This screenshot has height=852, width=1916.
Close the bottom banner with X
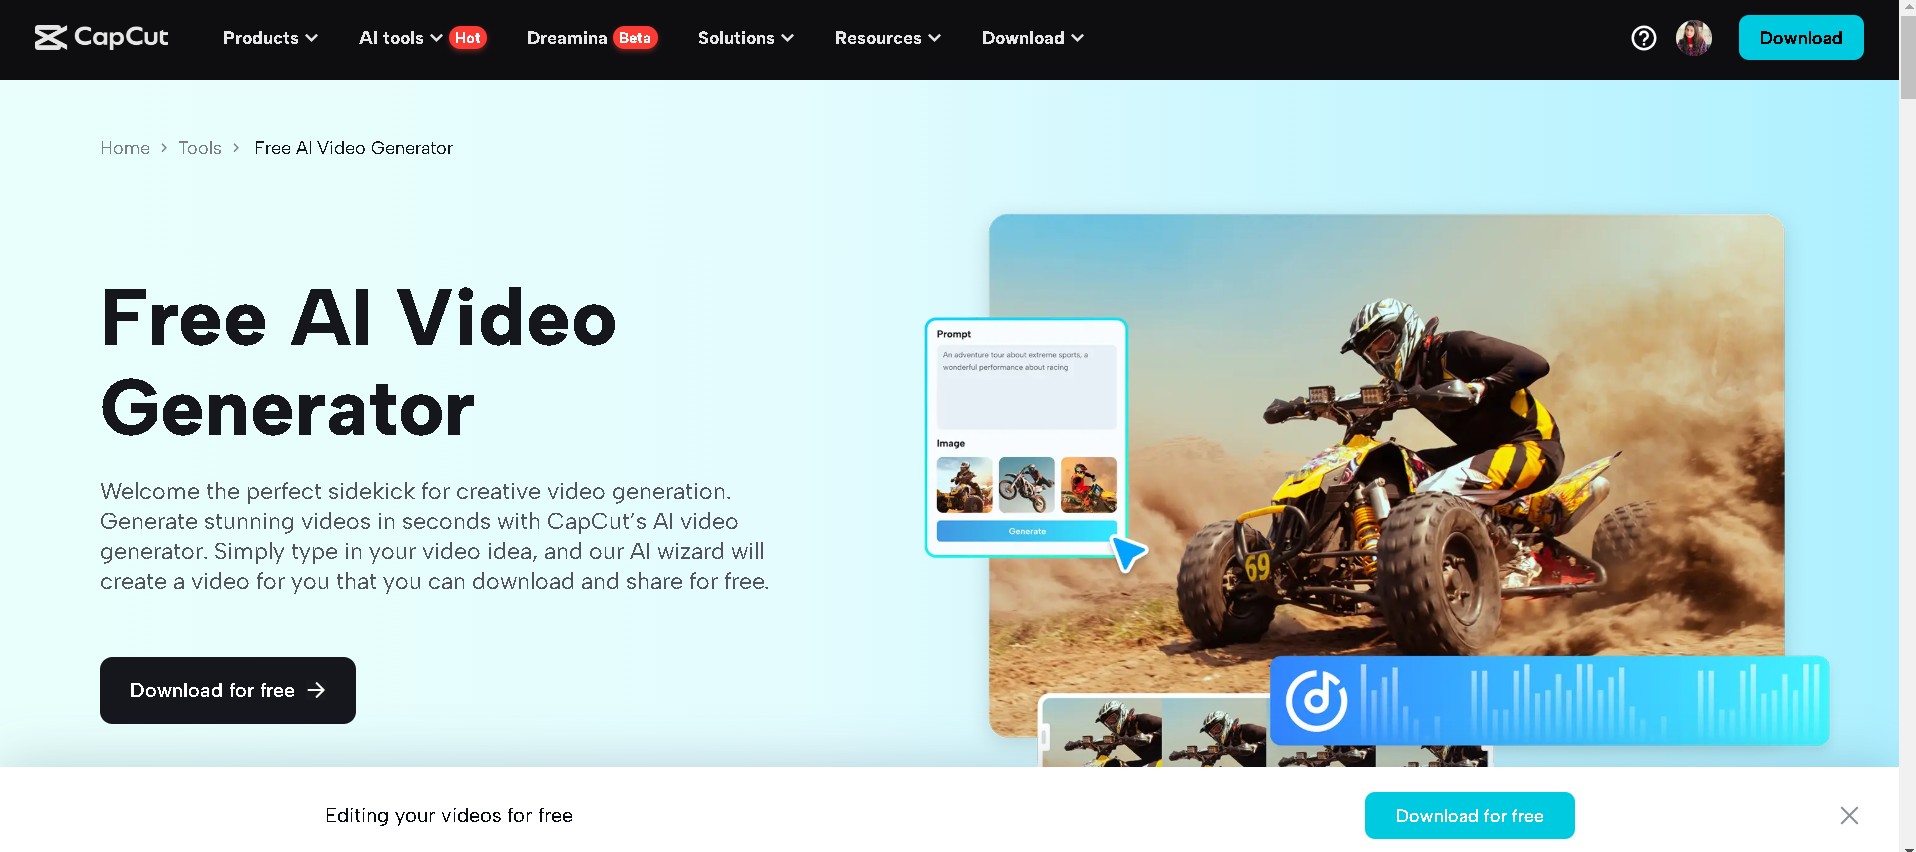(1849, 815)
